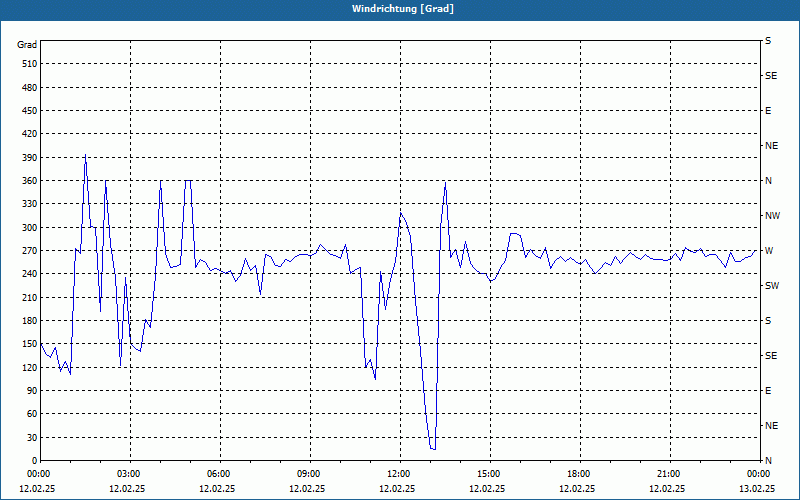Click the SW compass direction label
Viewport: 800px width, 500px height.
tap(772, 286)
